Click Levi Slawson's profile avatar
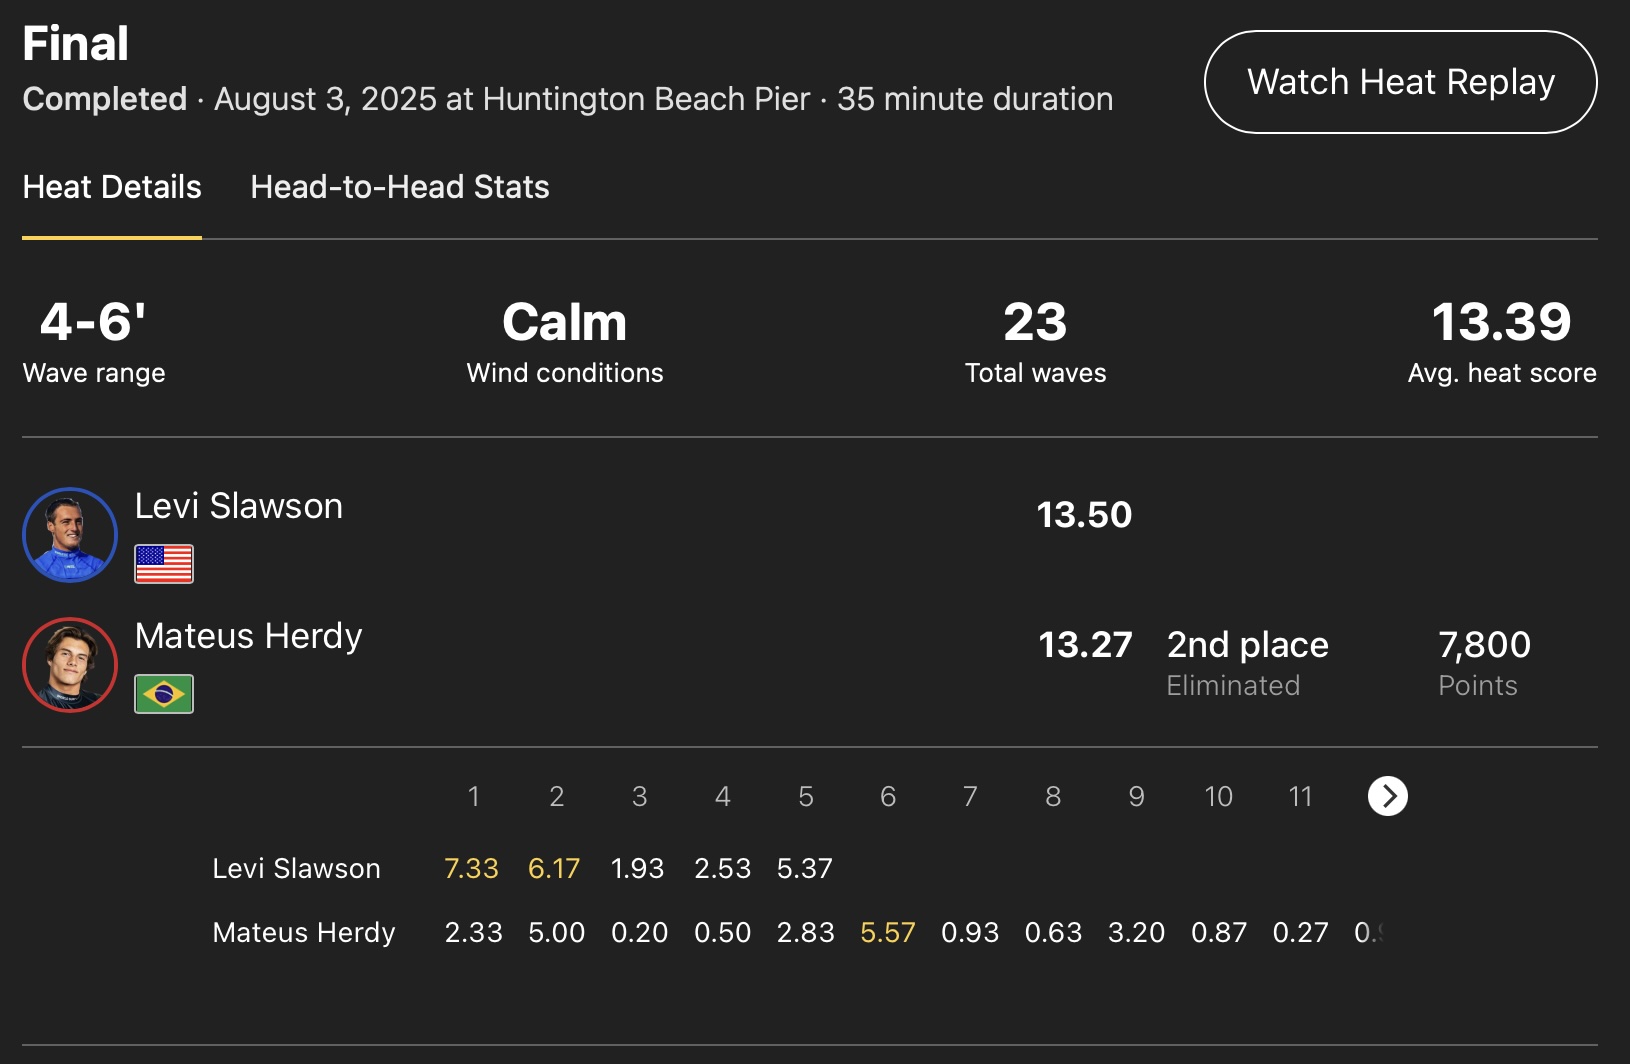 [x=70, y=535]
